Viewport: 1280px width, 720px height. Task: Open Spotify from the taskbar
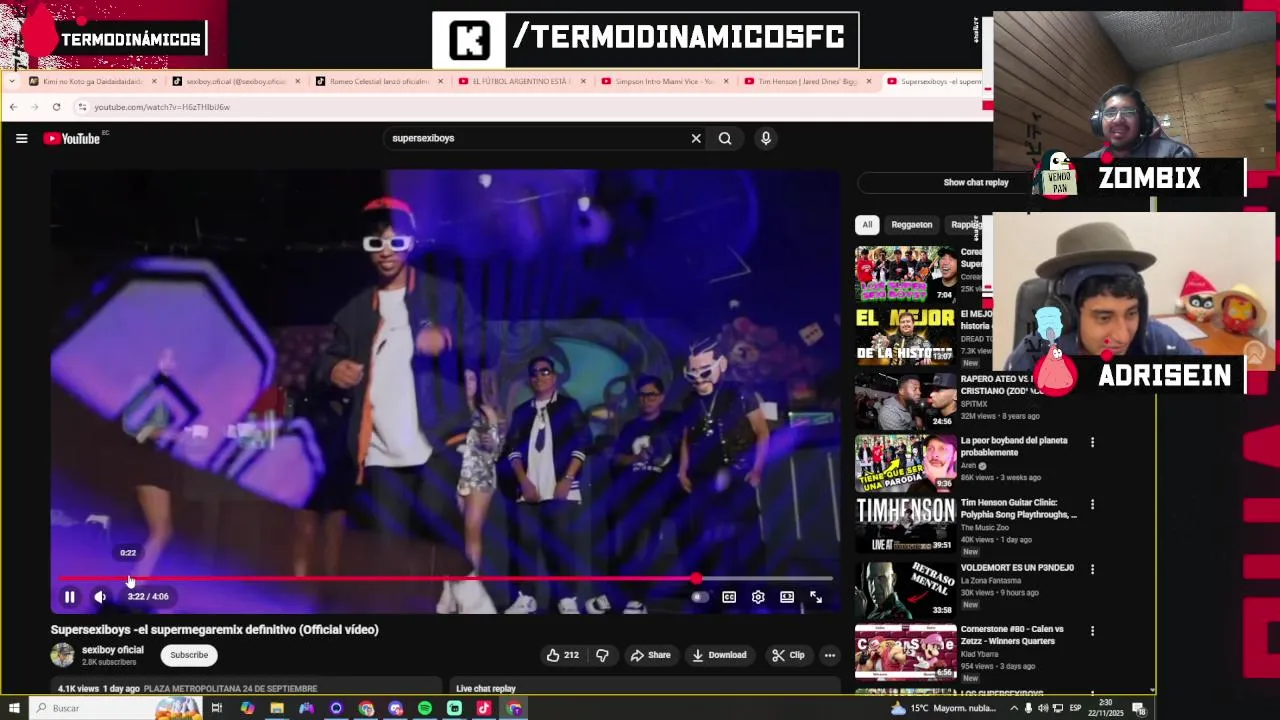(425, 708)
